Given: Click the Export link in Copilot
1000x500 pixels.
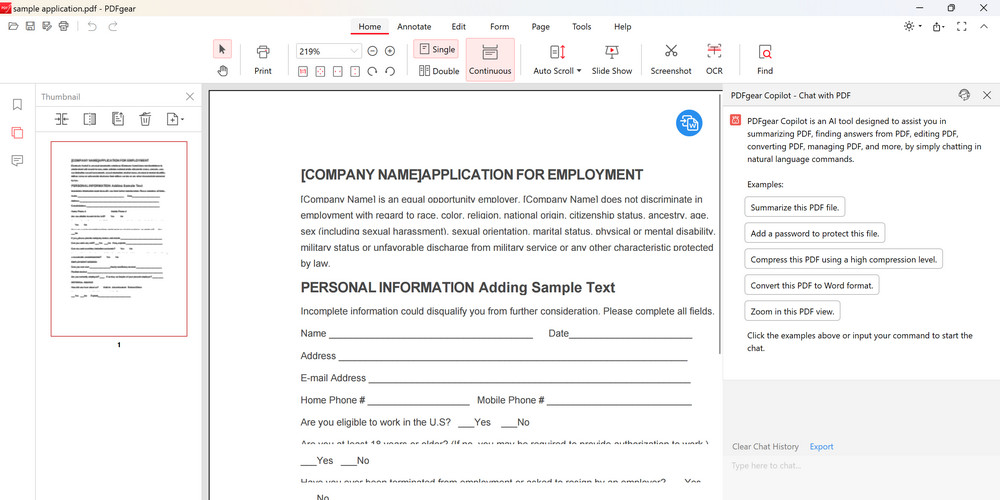Looking at the screenshot, I should 821,446.
